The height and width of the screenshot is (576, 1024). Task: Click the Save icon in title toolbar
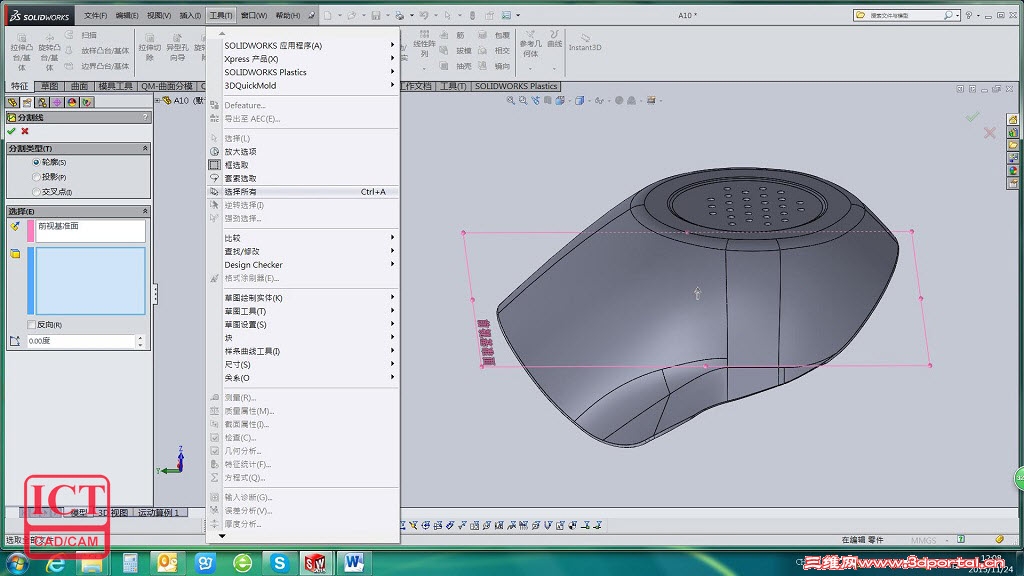click(x=376, y=15)
